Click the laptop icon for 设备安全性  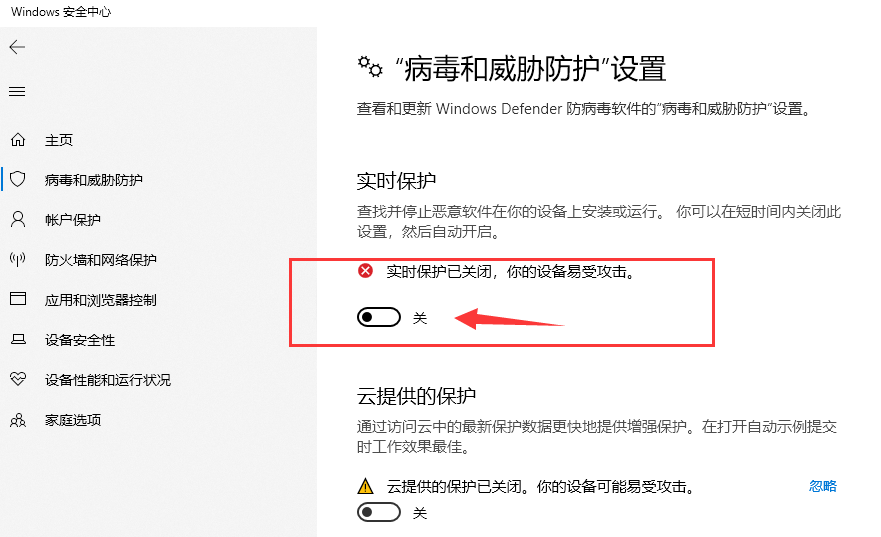coord(19,339)
